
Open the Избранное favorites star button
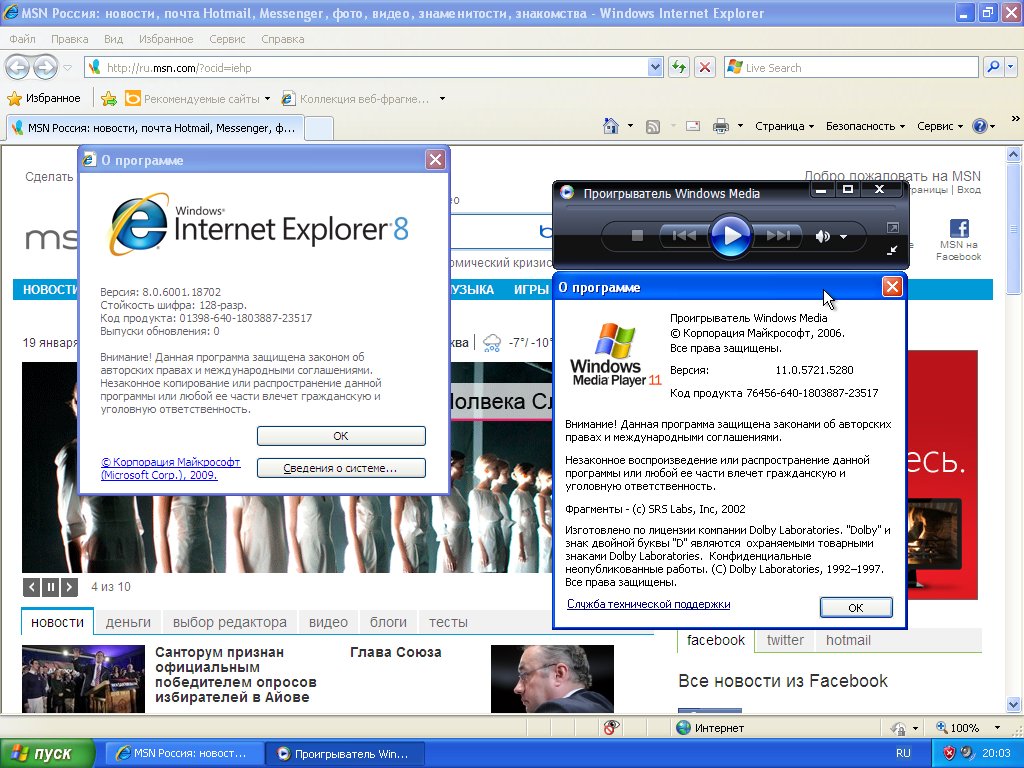coord(44,98)
